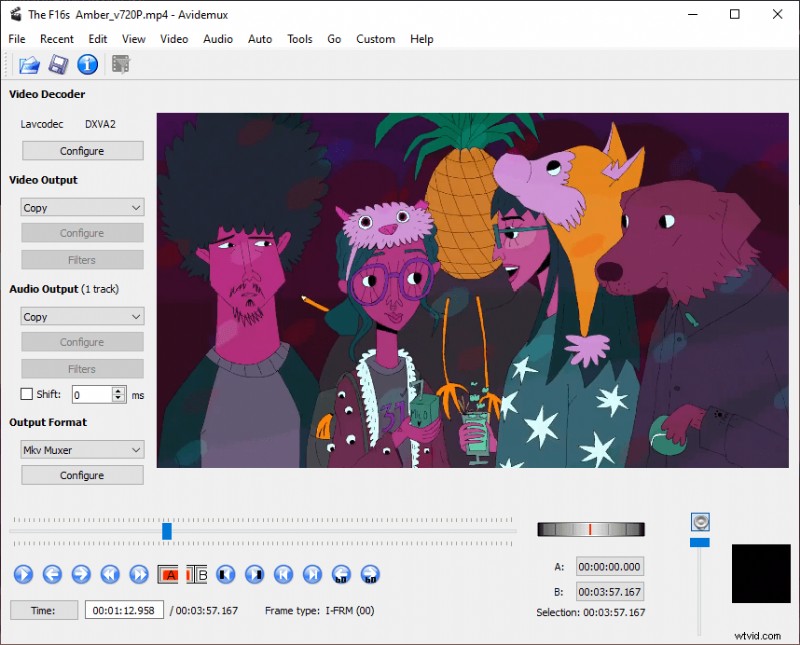Set marker A at current frame
Image resolution: width=800 pixels, height=645 pixels.
(x=169, y=574)
